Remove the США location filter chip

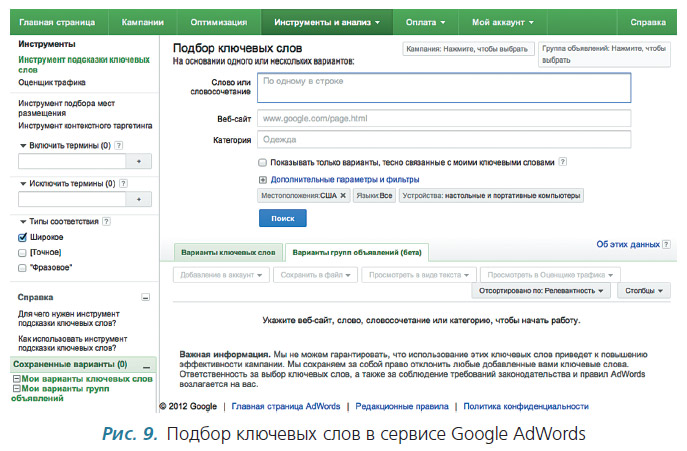[x=343, y=196]
